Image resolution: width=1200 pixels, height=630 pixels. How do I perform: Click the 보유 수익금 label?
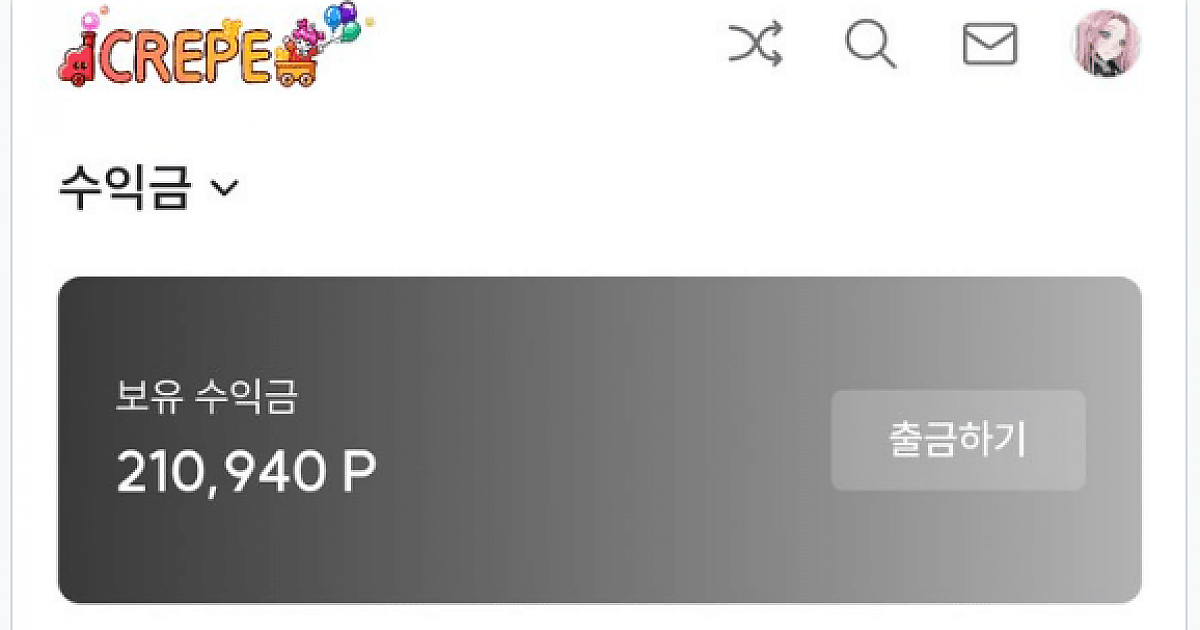pos(207,398)
